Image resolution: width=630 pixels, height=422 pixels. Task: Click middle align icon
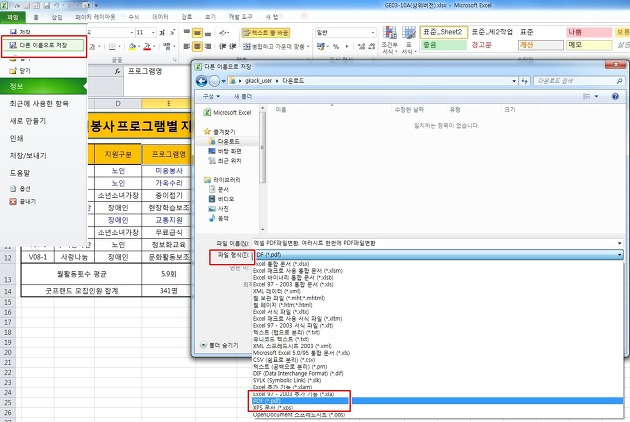point(197,33)
